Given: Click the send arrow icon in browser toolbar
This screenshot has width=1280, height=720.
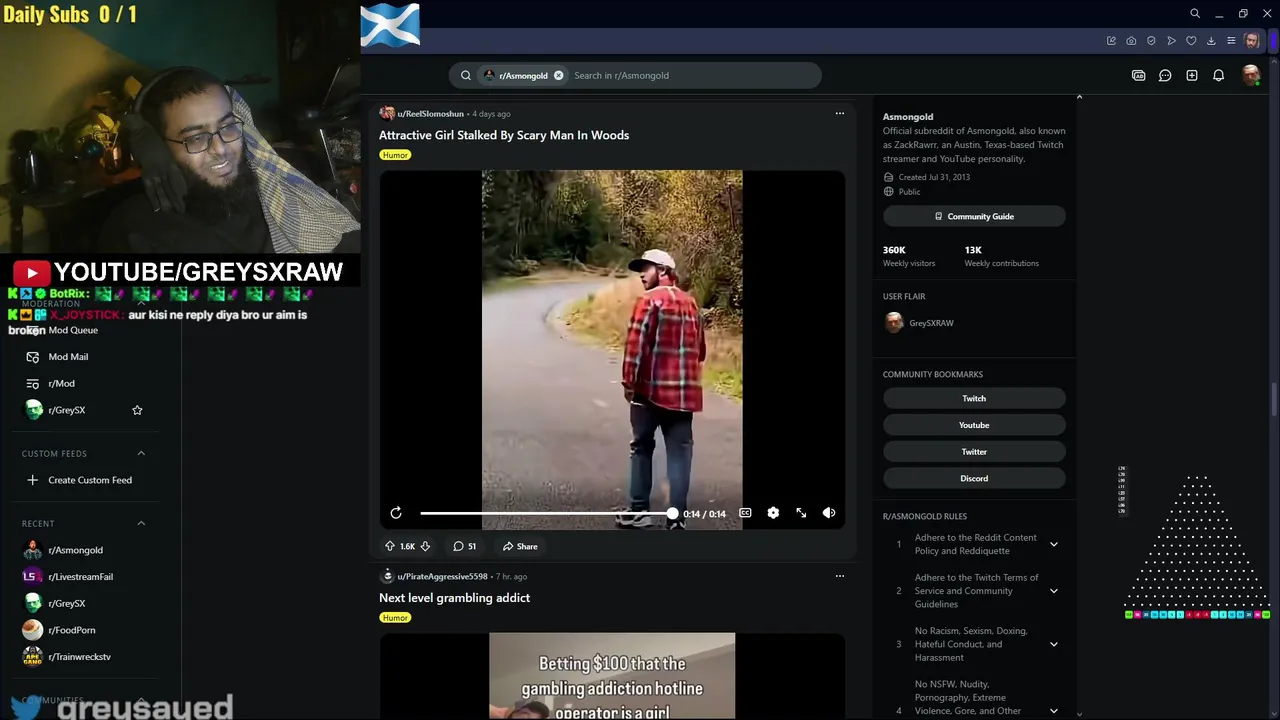Looking at the screenshot, I should point(1171,41).
